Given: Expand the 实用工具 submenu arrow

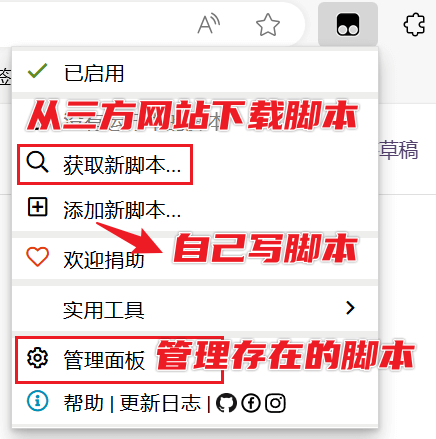Looking at the screenshot, I should (x=350, y=308).
